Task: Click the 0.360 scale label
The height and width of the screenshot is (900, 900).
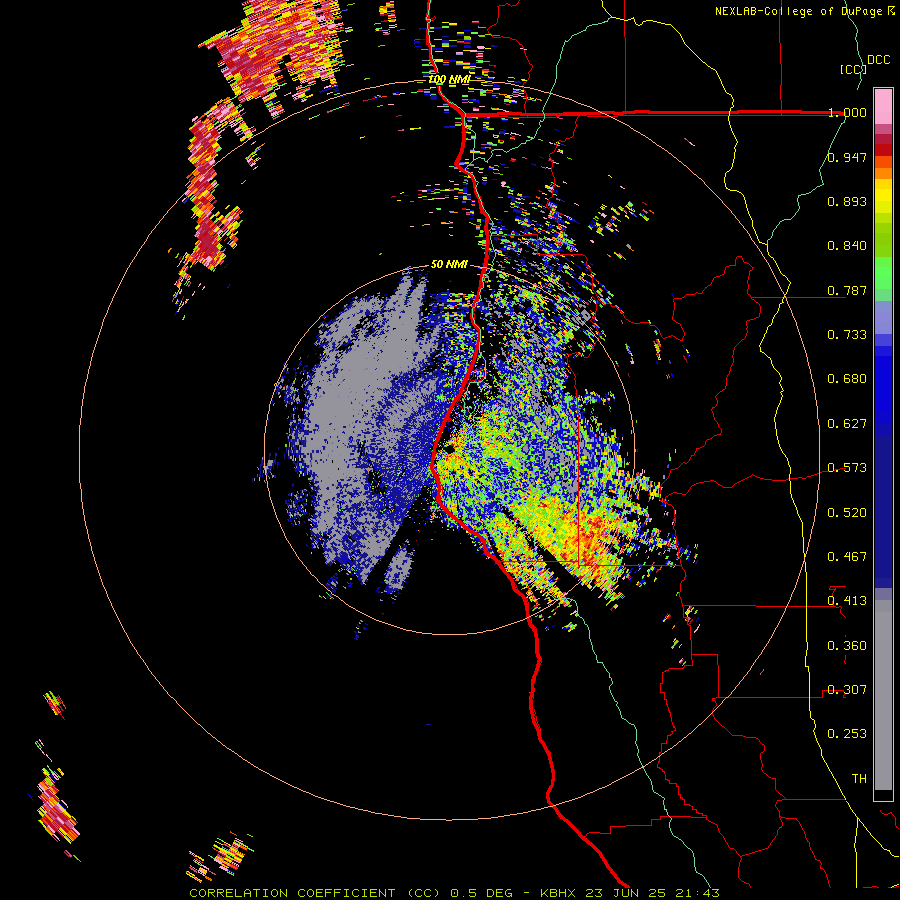Action: coord(847,646)
